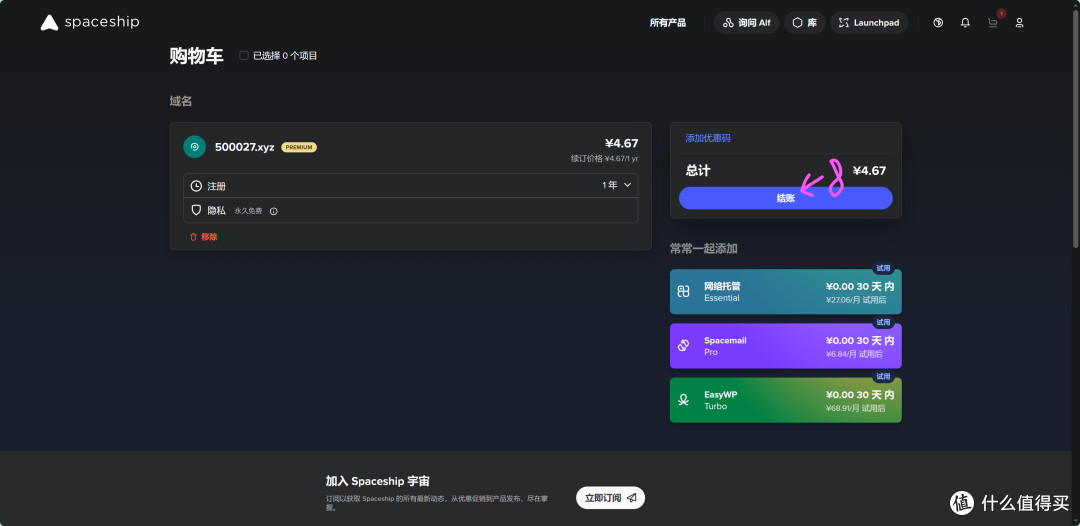
Task: Click the 500027.xyz domain icon
Action: click(x=194, y=147)
